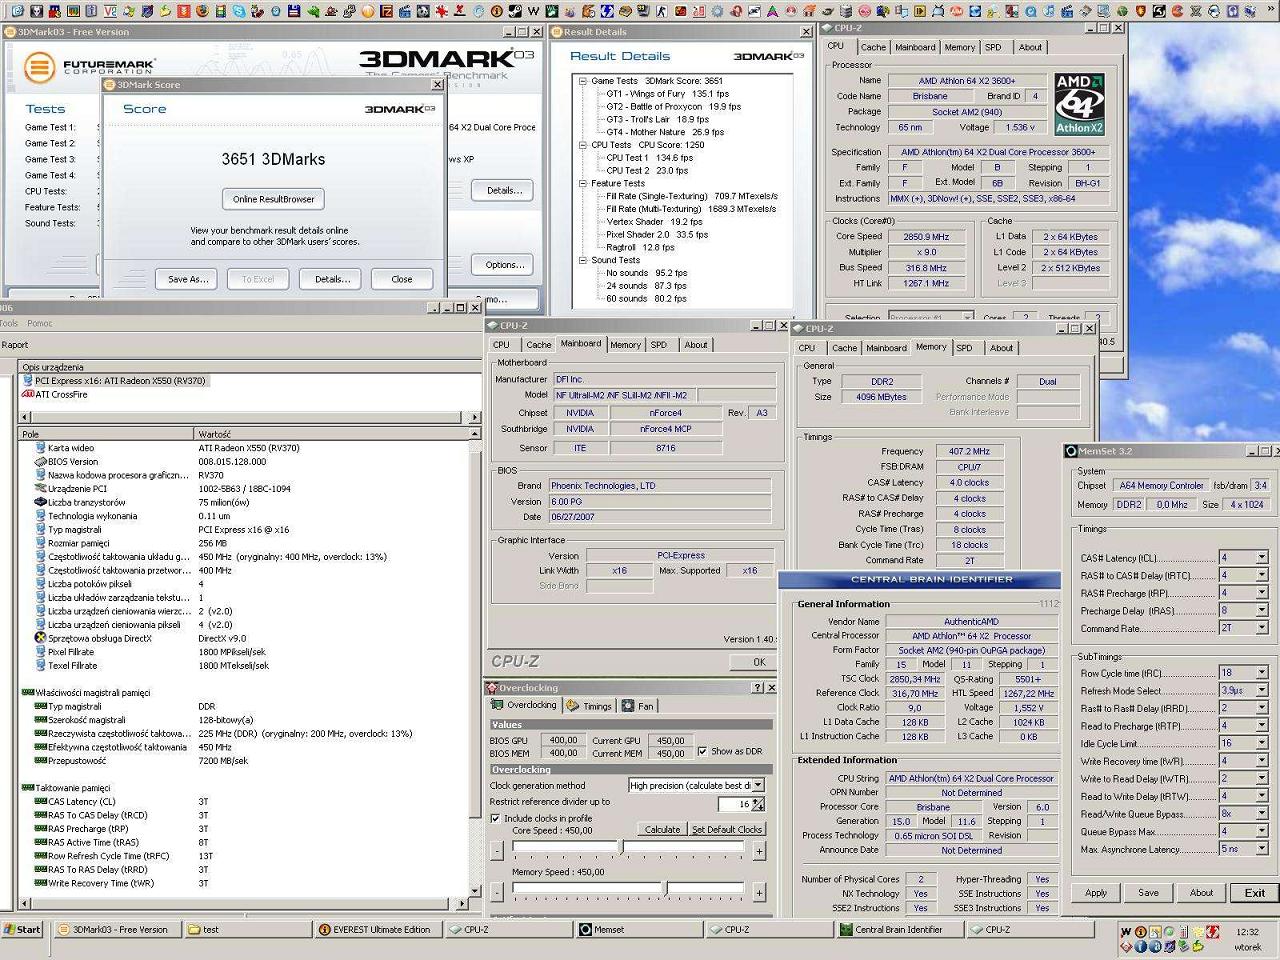This screenshot has width=1280, height=960.
Task: Collapse the CPU Tests tree node
Action: [583, 145]
